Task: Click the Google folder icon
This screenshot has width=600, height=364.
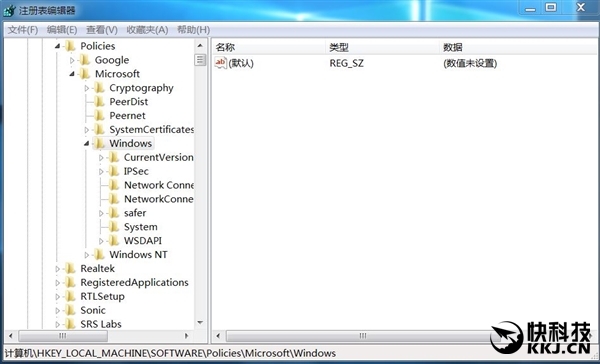Action: tap(85, 60)
